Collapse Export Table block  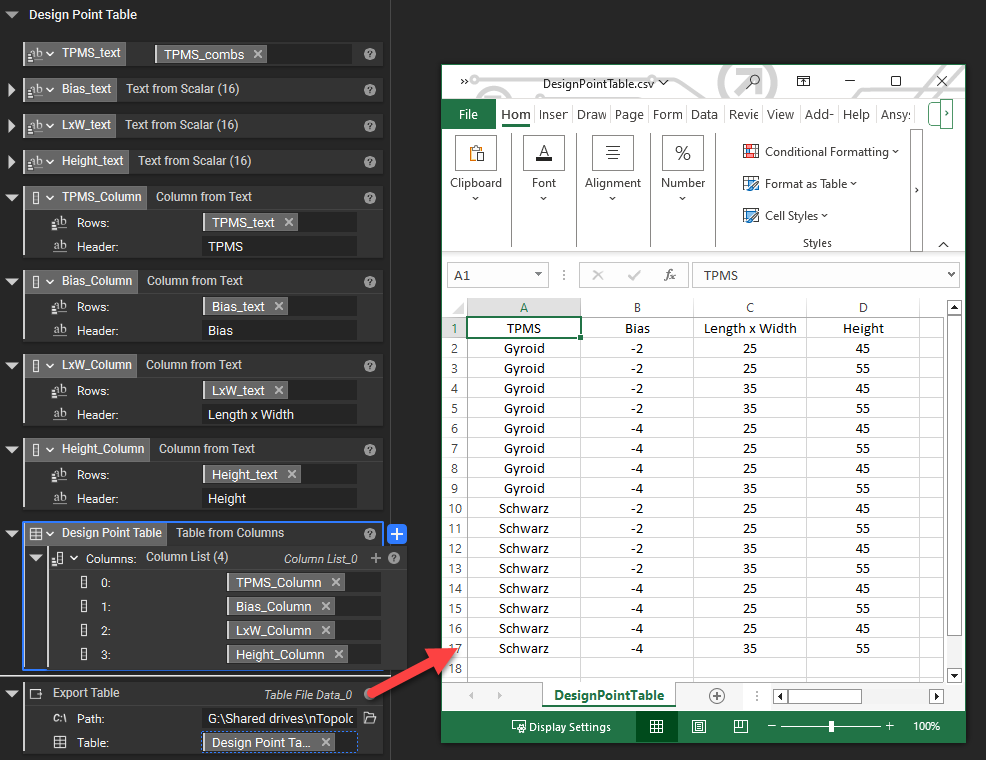11,693
